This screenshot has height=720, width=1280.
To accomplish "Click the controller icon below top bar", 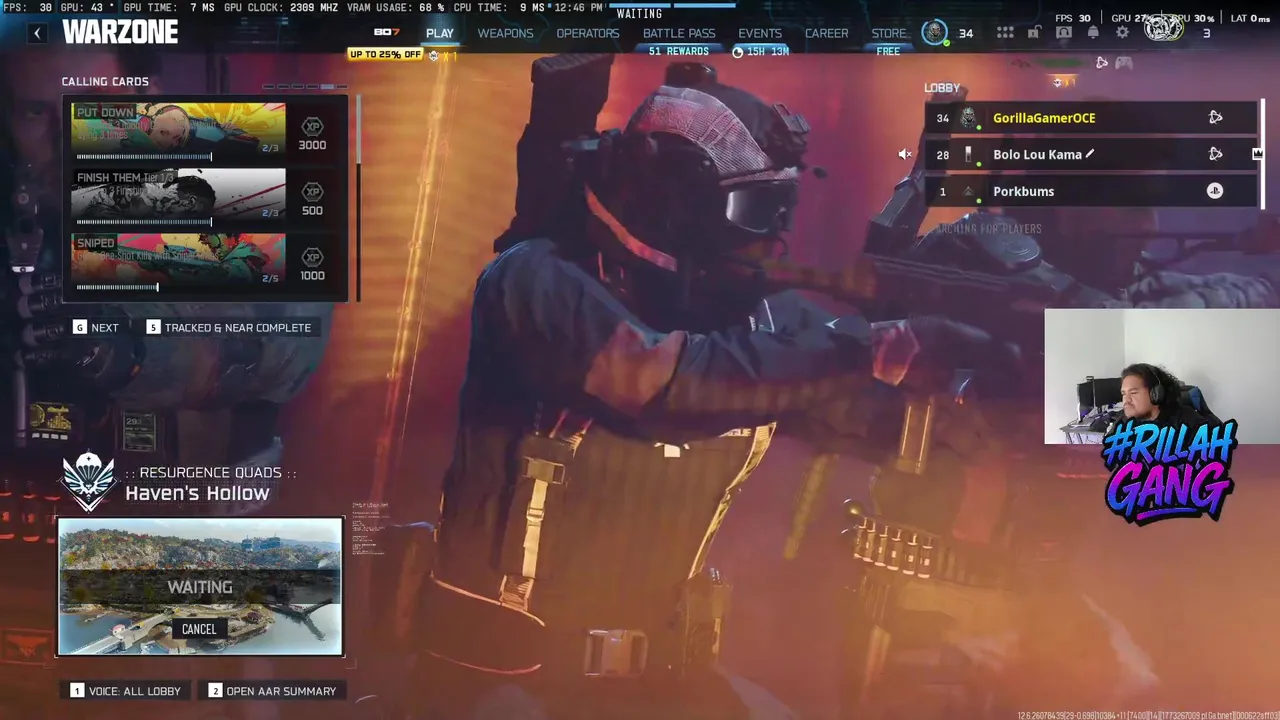I will pos(1124,63).
